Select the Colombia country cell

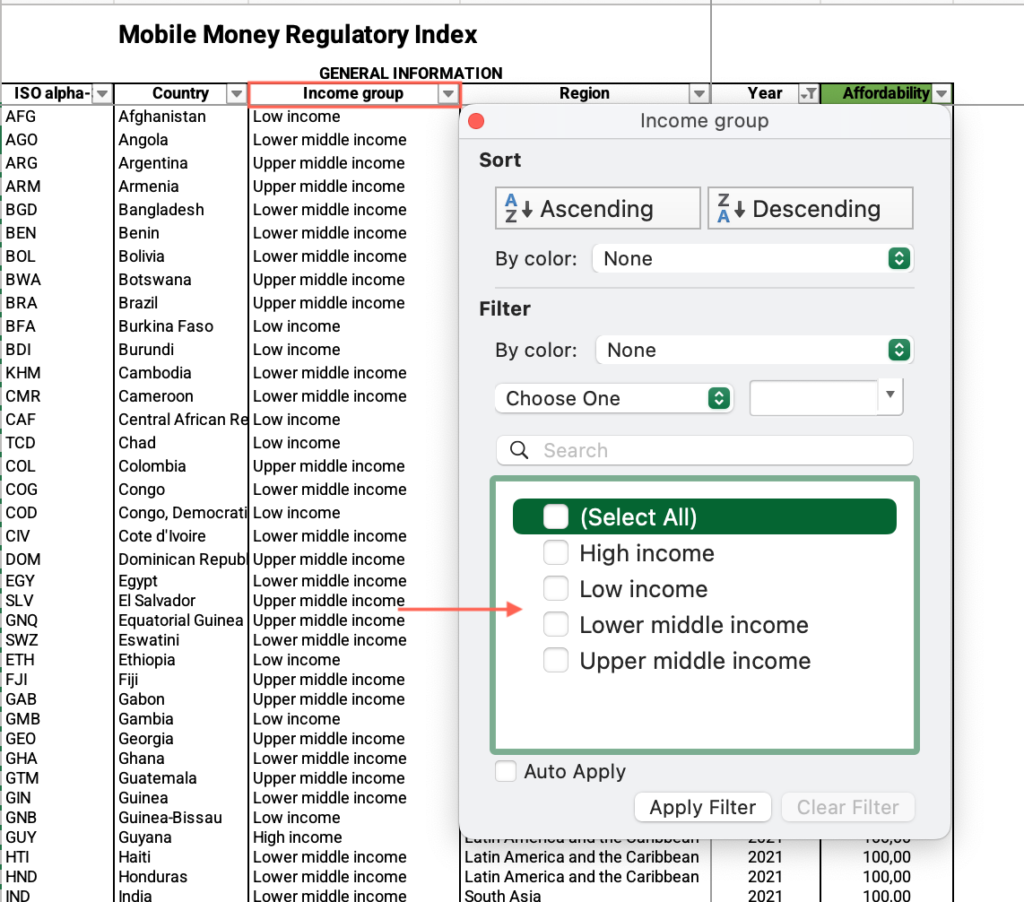coord(181,466)
